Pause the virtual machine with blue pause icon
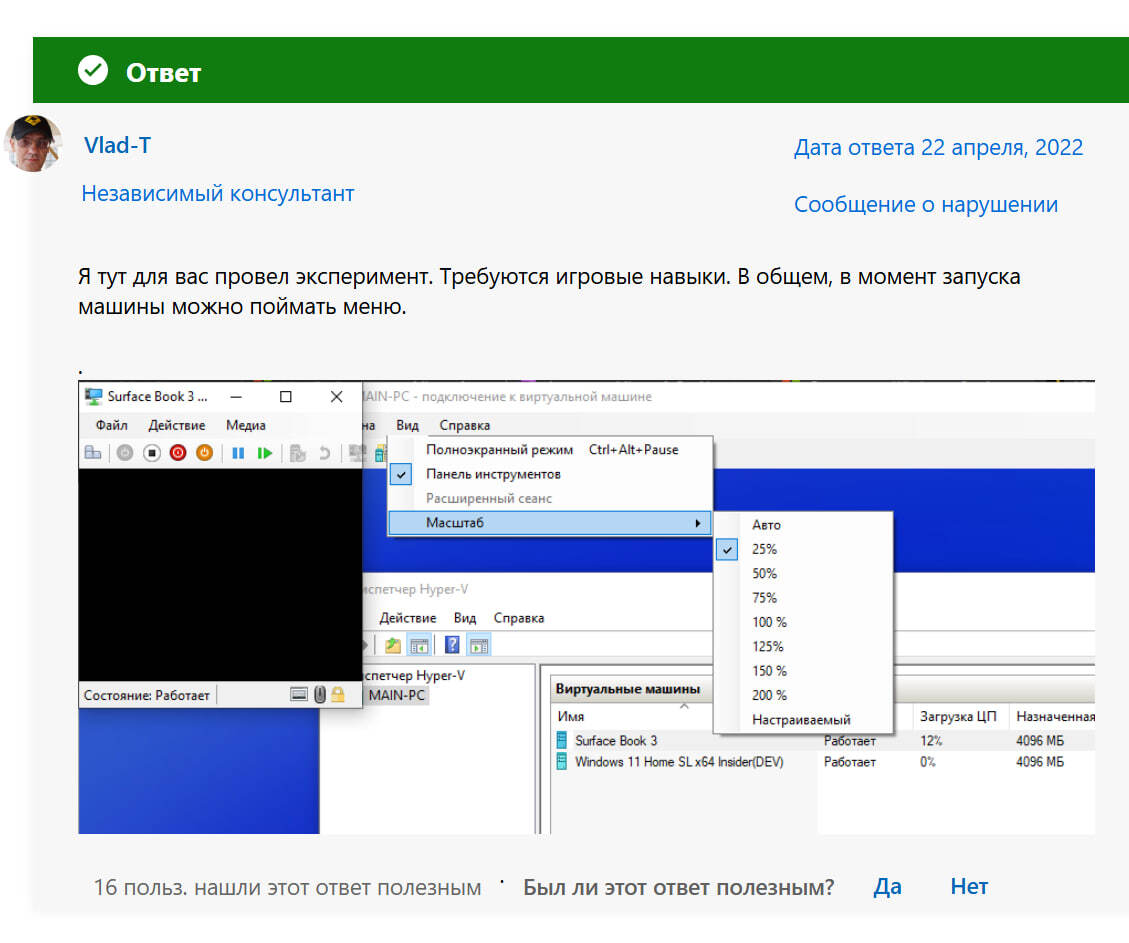1129x943 pixels. (238, 453)
